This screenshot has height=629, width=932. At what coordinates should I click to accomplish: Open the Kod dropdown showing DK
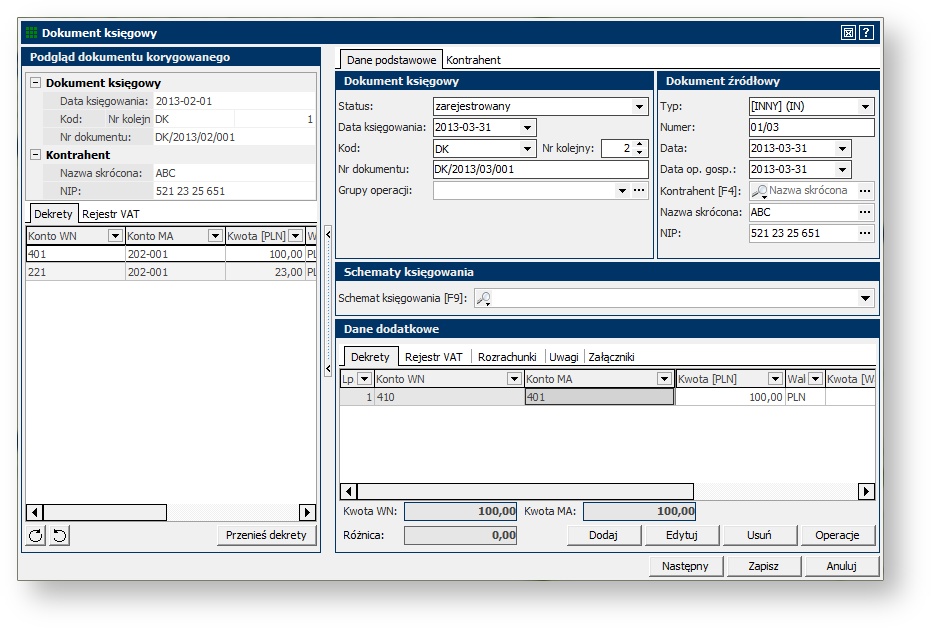527,149
